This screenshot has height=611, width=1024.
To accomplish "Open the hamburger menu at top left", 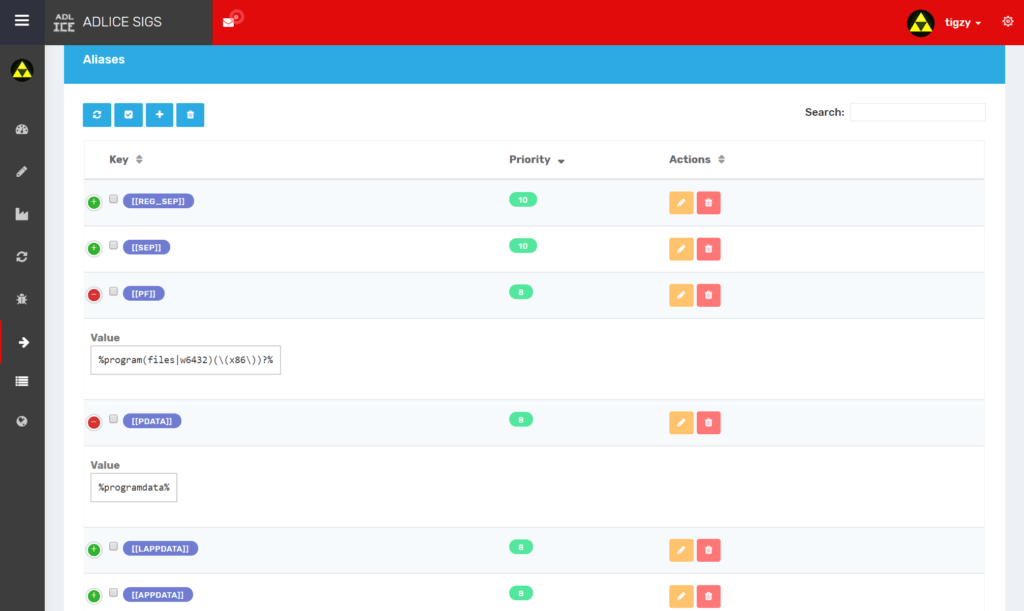I will (x=22, y=21).
